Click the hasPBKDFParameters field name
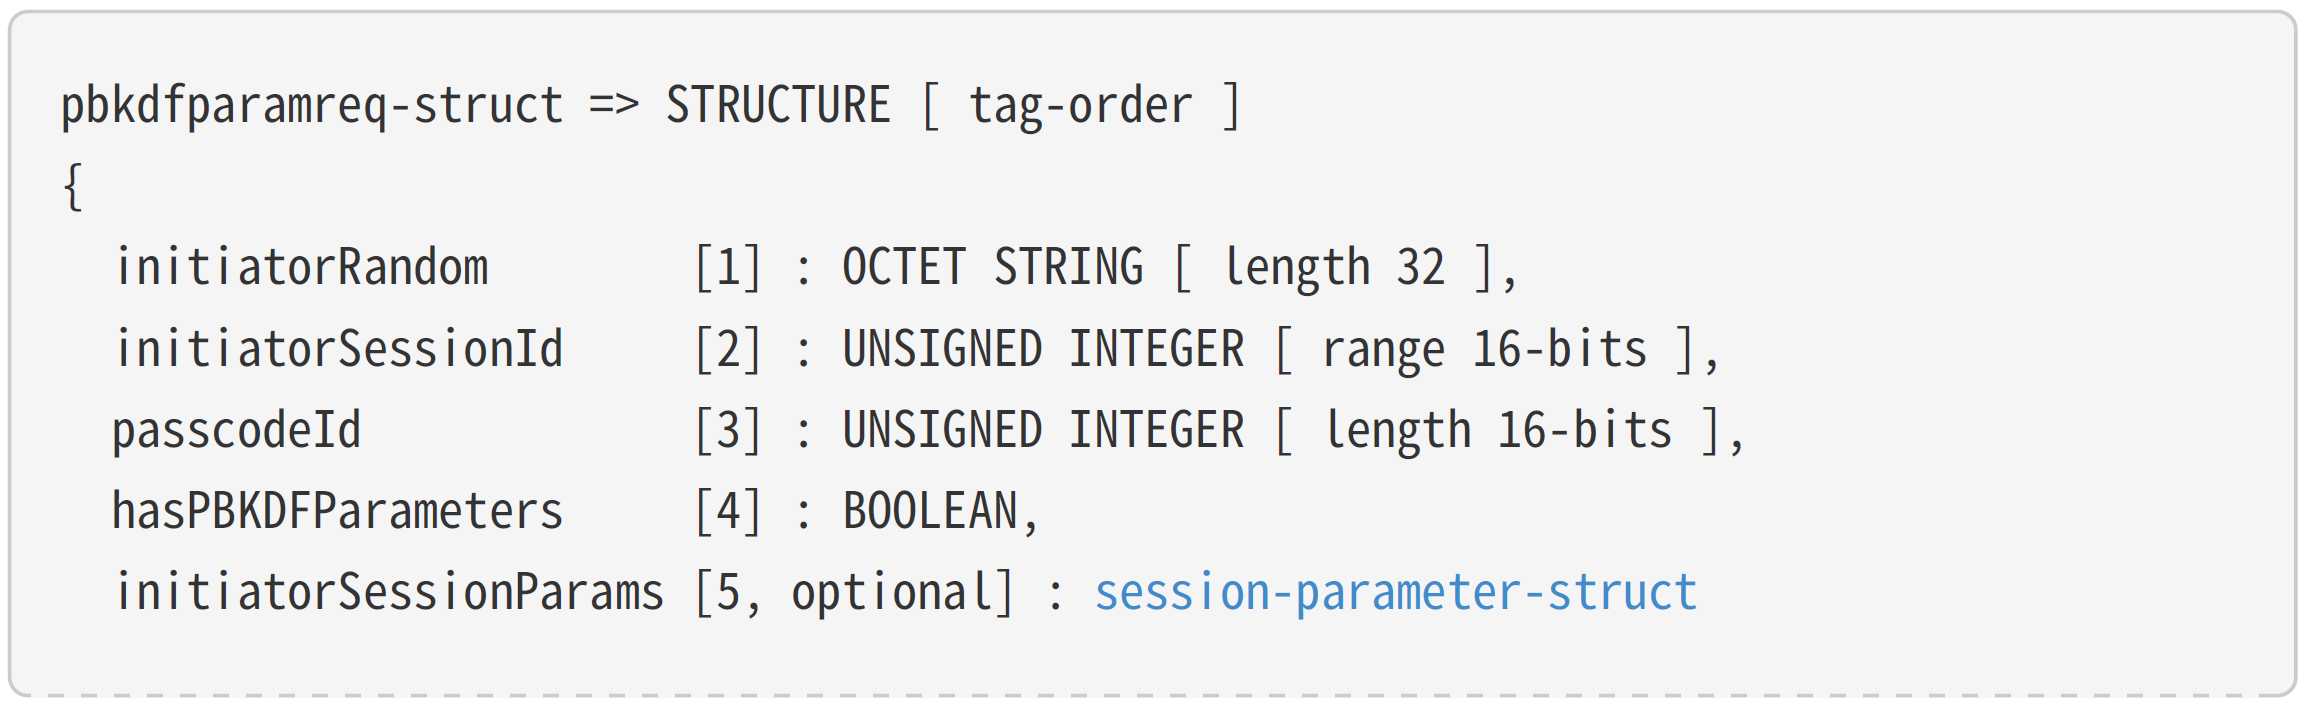Image resolution: width=2306 pixels, height=704 pixels. pyautogui.click(x=338, y=511)
